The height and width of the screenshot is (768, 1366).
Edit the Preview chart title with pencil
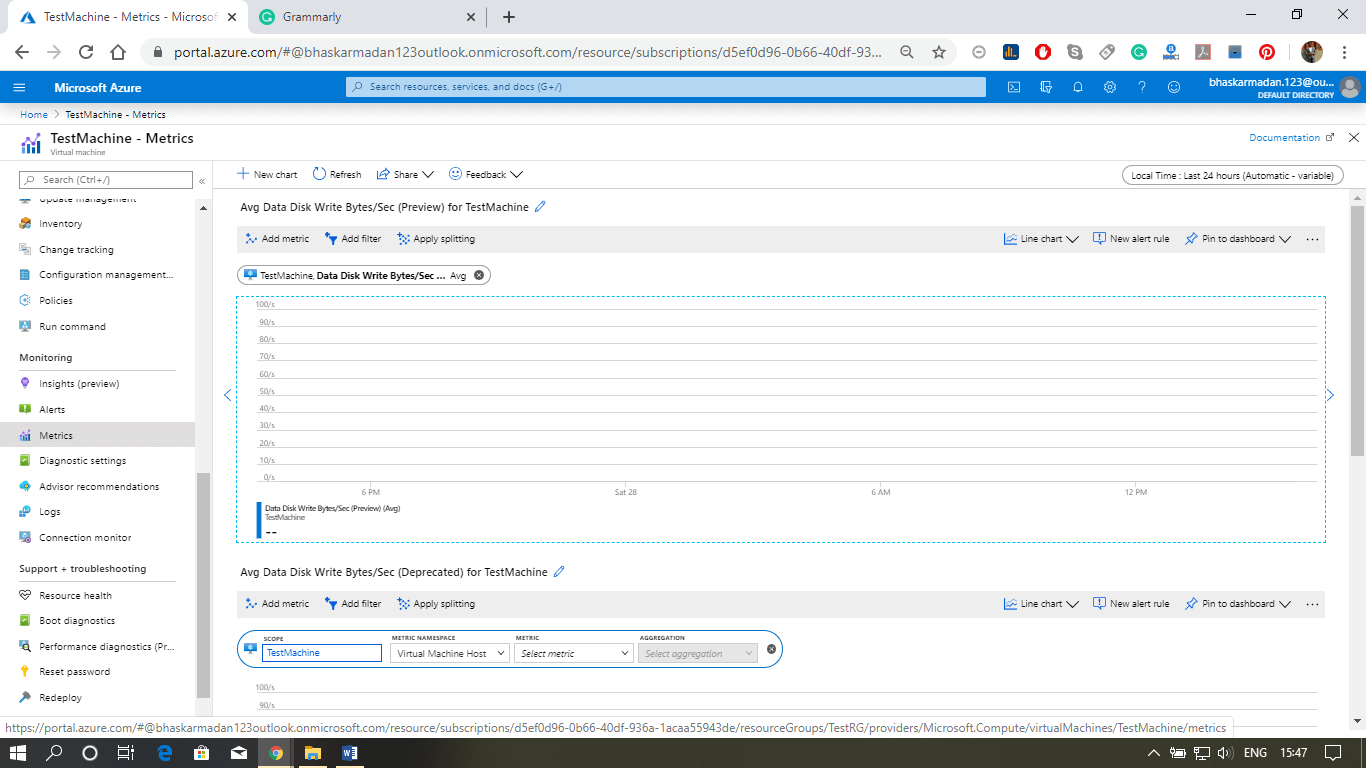[x=540, y=207]
